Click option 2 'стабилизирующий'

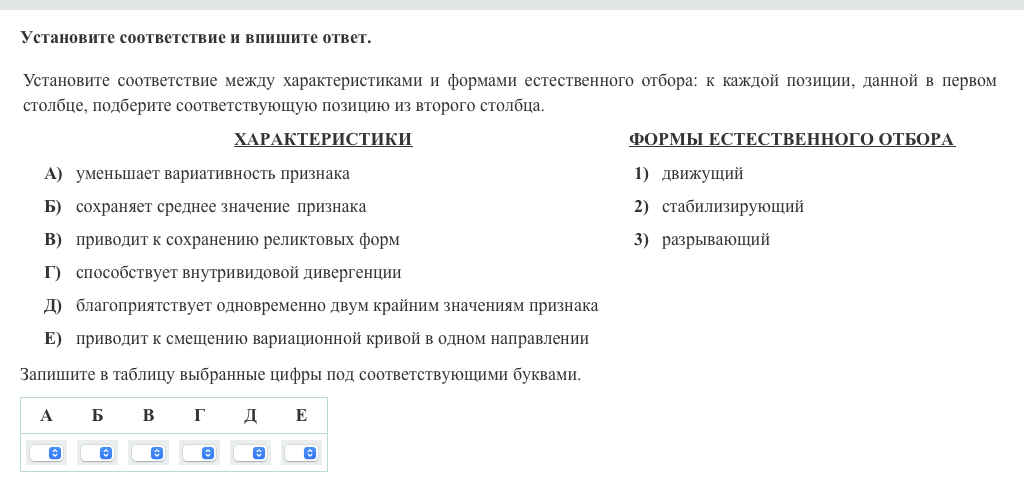pos(732,207)
